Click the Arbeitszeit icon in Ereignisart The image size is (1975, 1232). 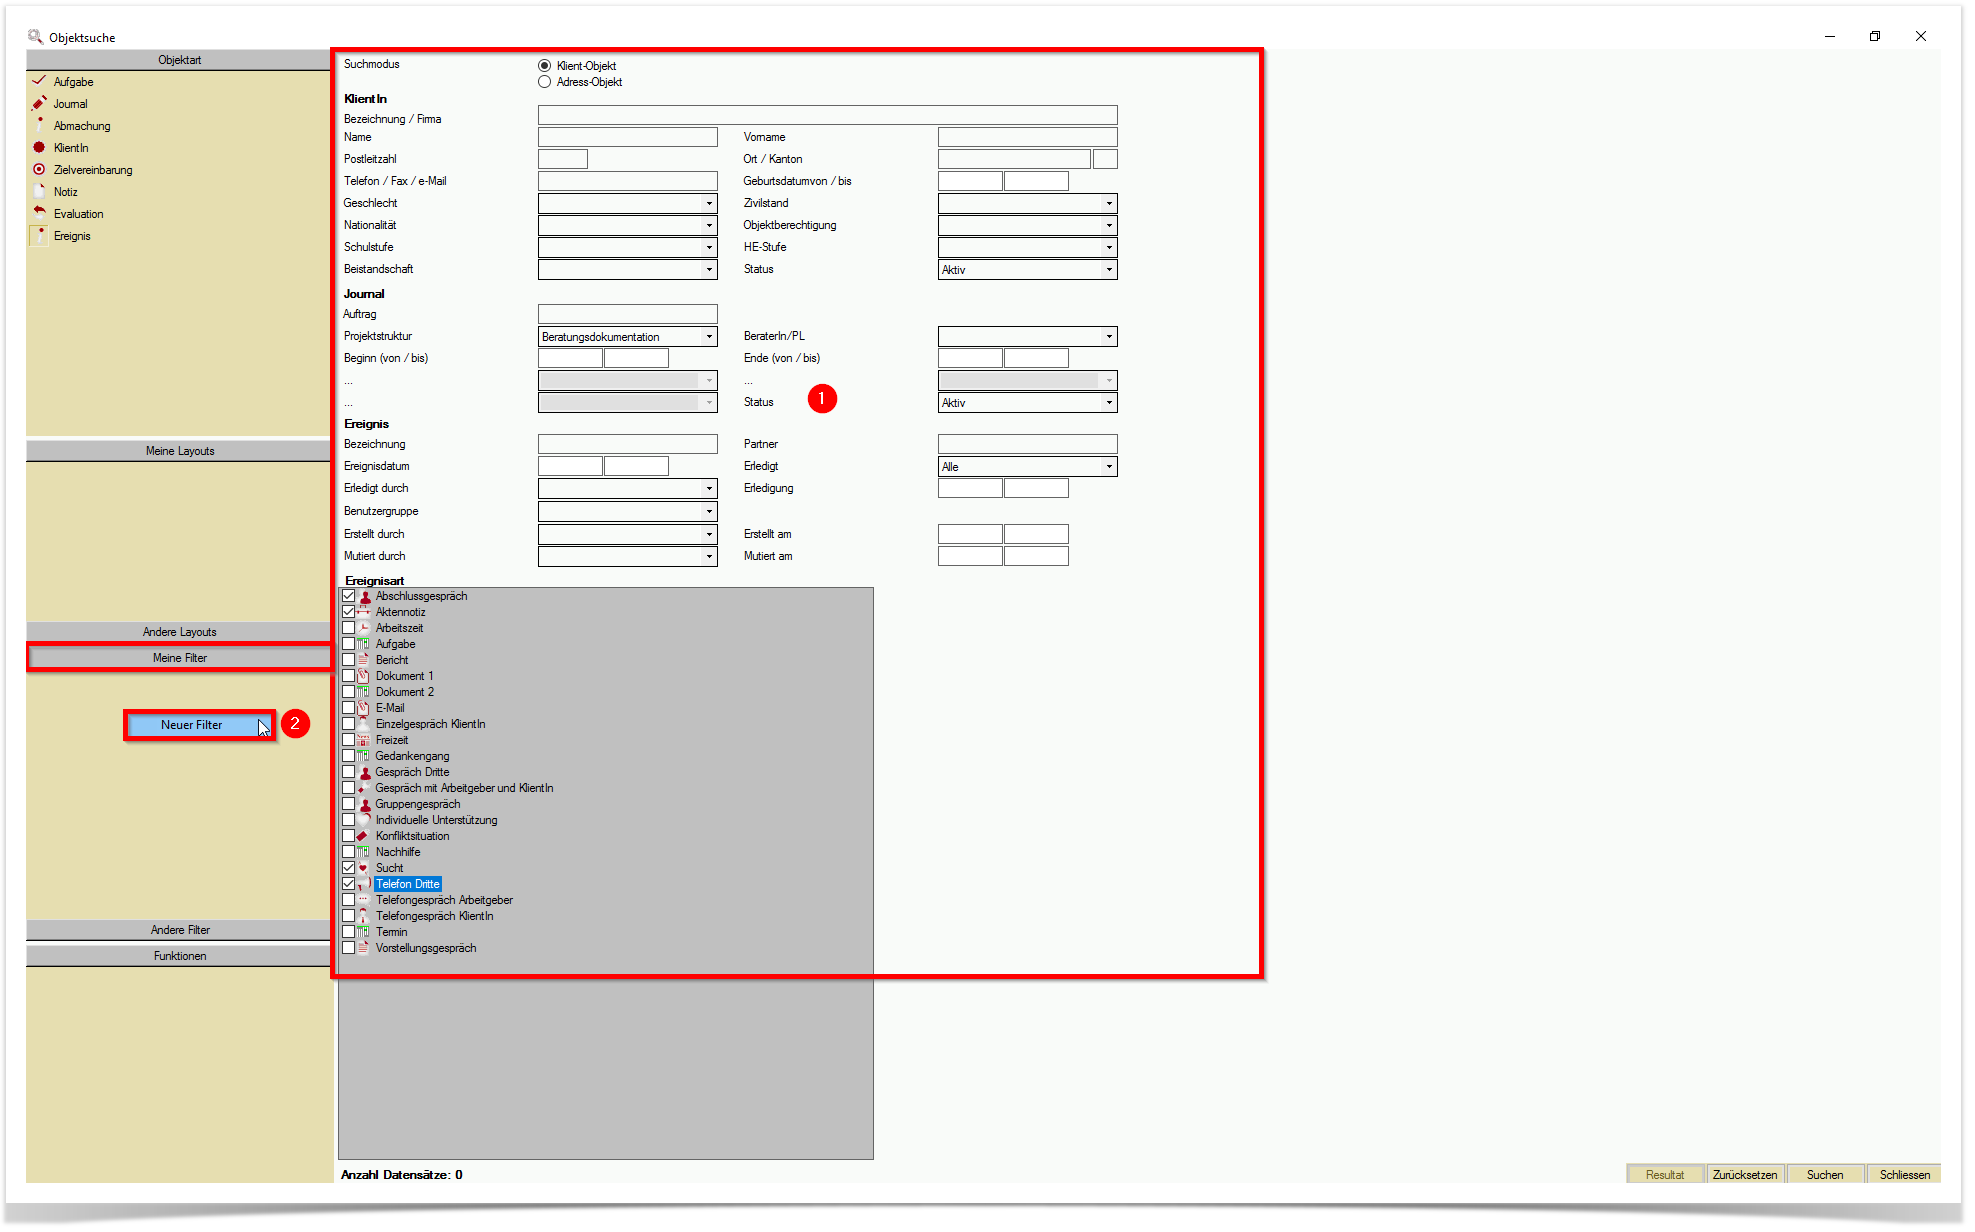coord(364,628)
